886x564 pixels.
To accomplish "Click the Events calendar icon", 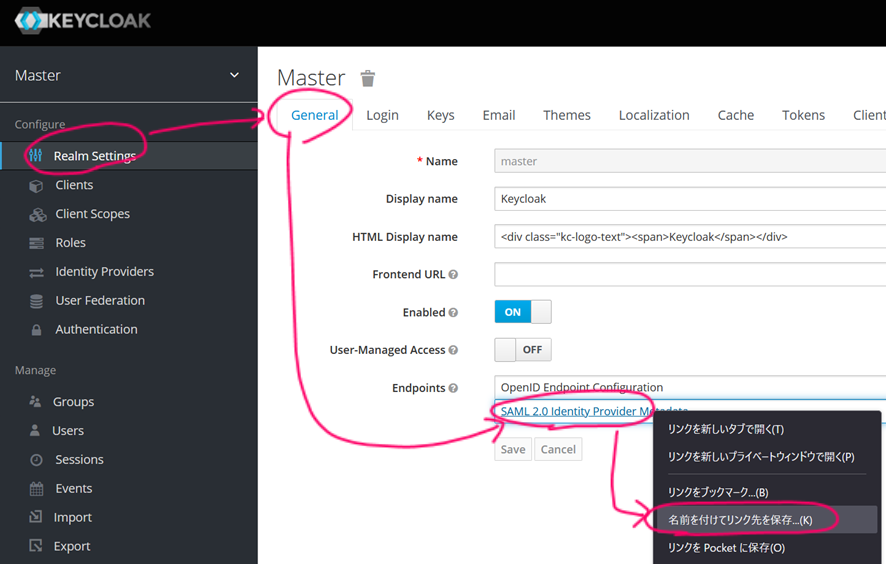I will tap(36, 489).
